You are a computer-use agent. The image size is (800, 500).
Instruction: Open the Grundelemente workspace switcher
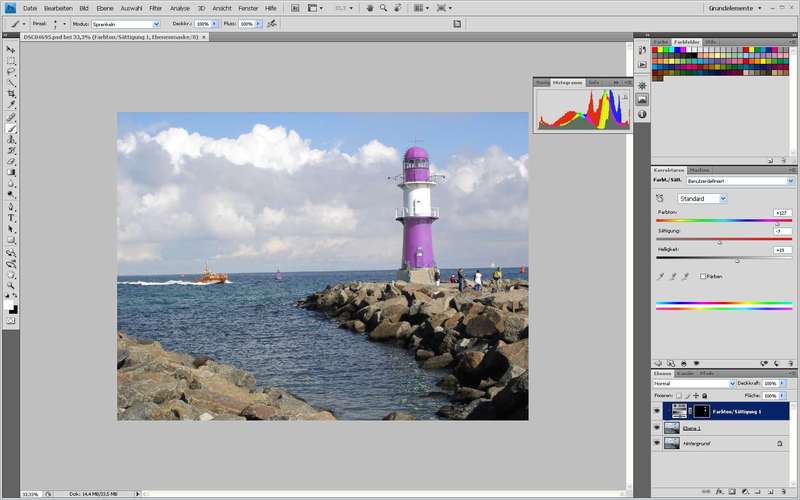(735, 8)
